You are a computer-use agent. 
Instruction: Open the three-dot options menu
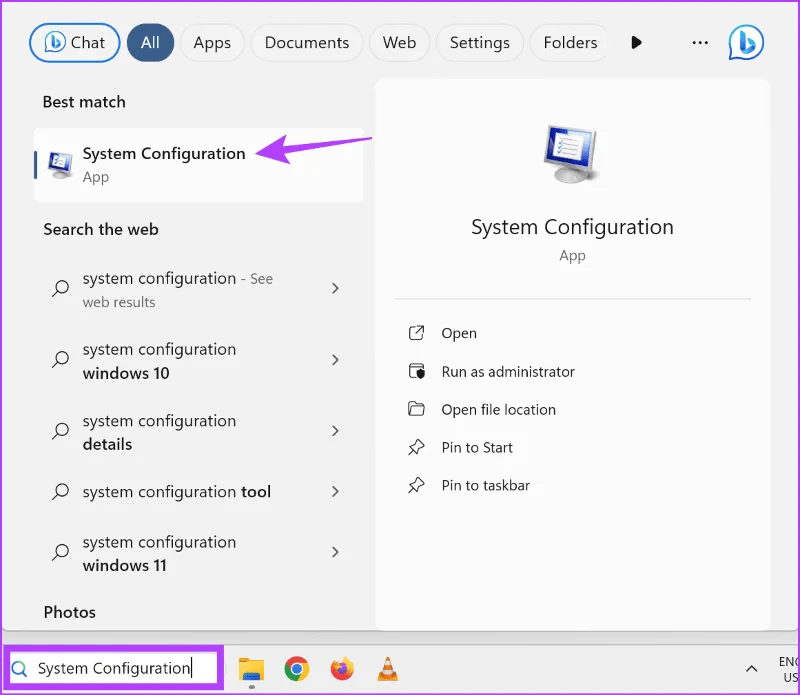[700, 43]
